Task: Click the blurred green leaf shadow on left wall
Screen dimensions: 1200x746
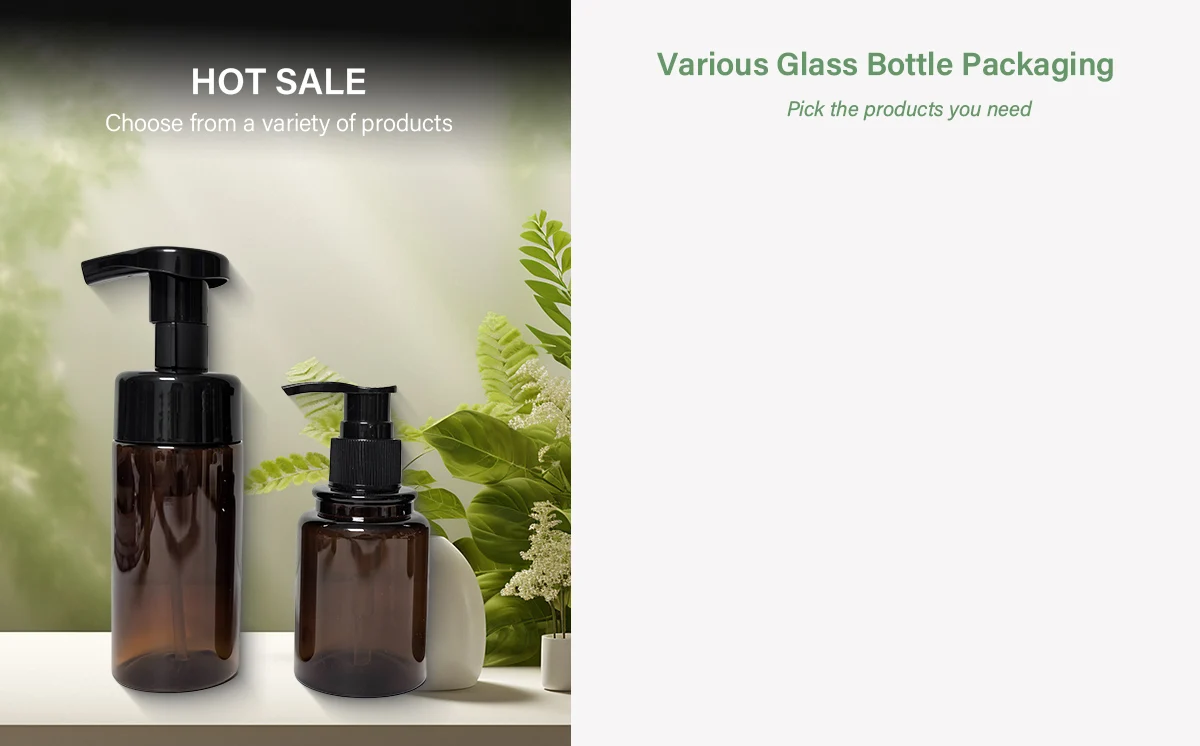Action: pyautogui.click(x=40, y=330)
